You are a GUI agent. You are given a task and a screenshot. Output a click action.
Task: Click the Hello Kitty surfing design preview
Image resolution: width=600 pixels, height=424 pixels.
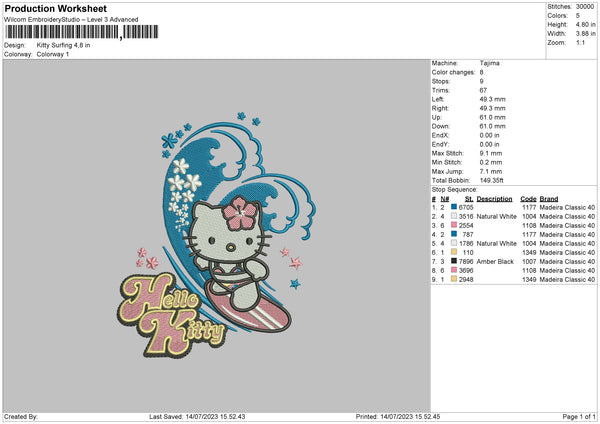click(217, 235)
